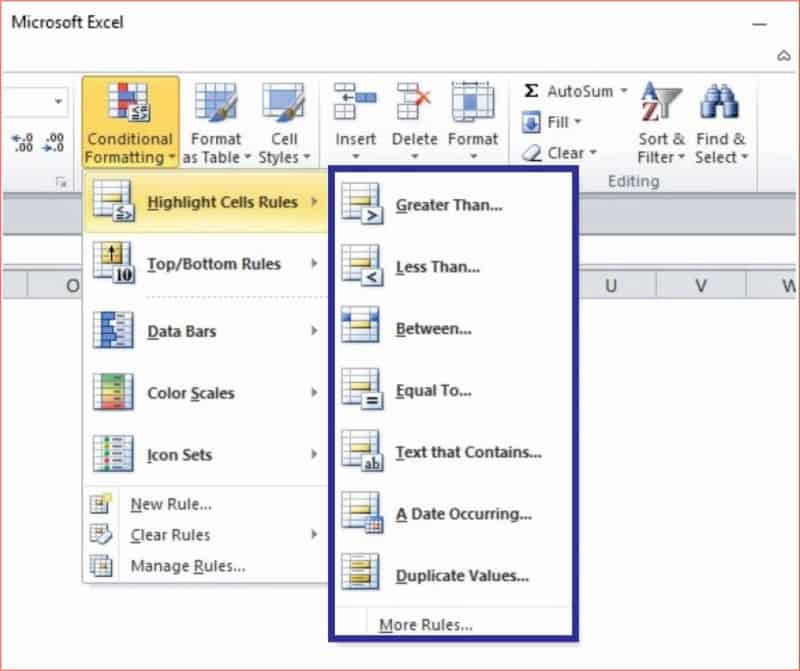This screenshot has width=800, height=671.
Task: Open the AutoSum dropdown arrow
Action: point(623,91)
